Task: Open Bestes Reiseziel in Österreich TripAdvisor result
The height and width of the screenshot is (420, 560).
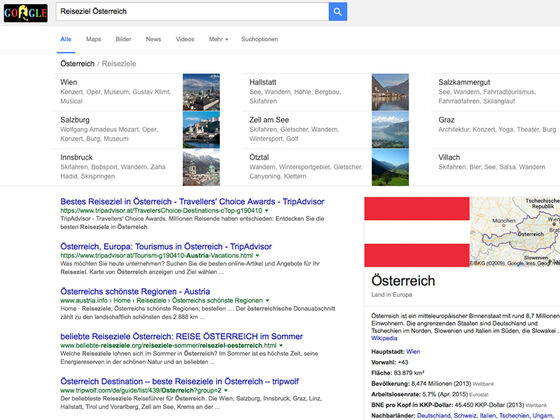Action: pyautogui.click(x=192, y=202)
